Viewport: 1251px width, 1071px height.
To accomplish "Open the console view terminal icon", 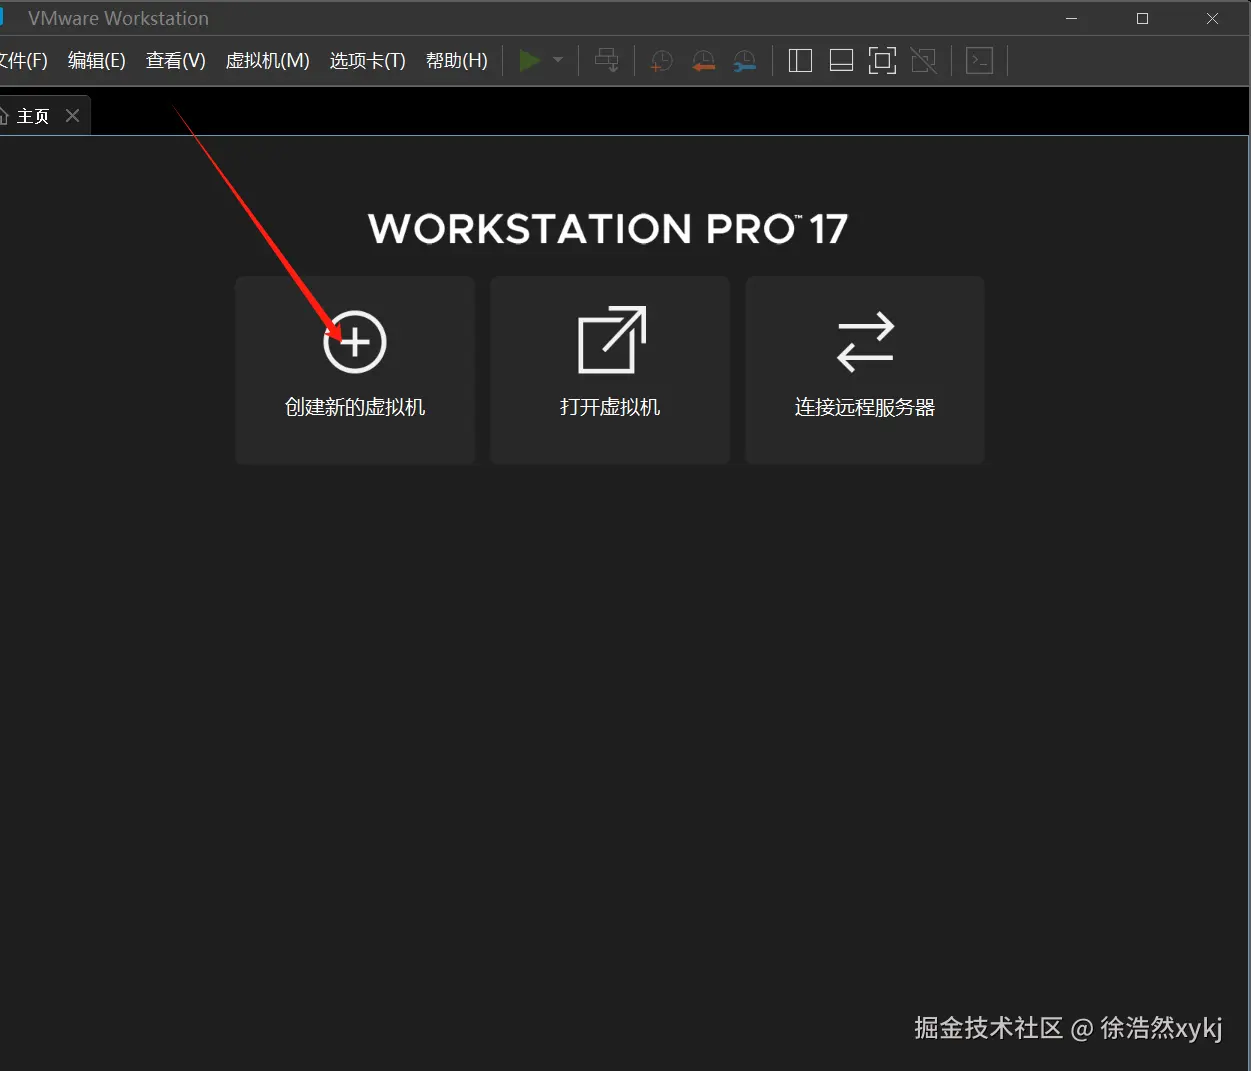I will [x=979, y=61].
